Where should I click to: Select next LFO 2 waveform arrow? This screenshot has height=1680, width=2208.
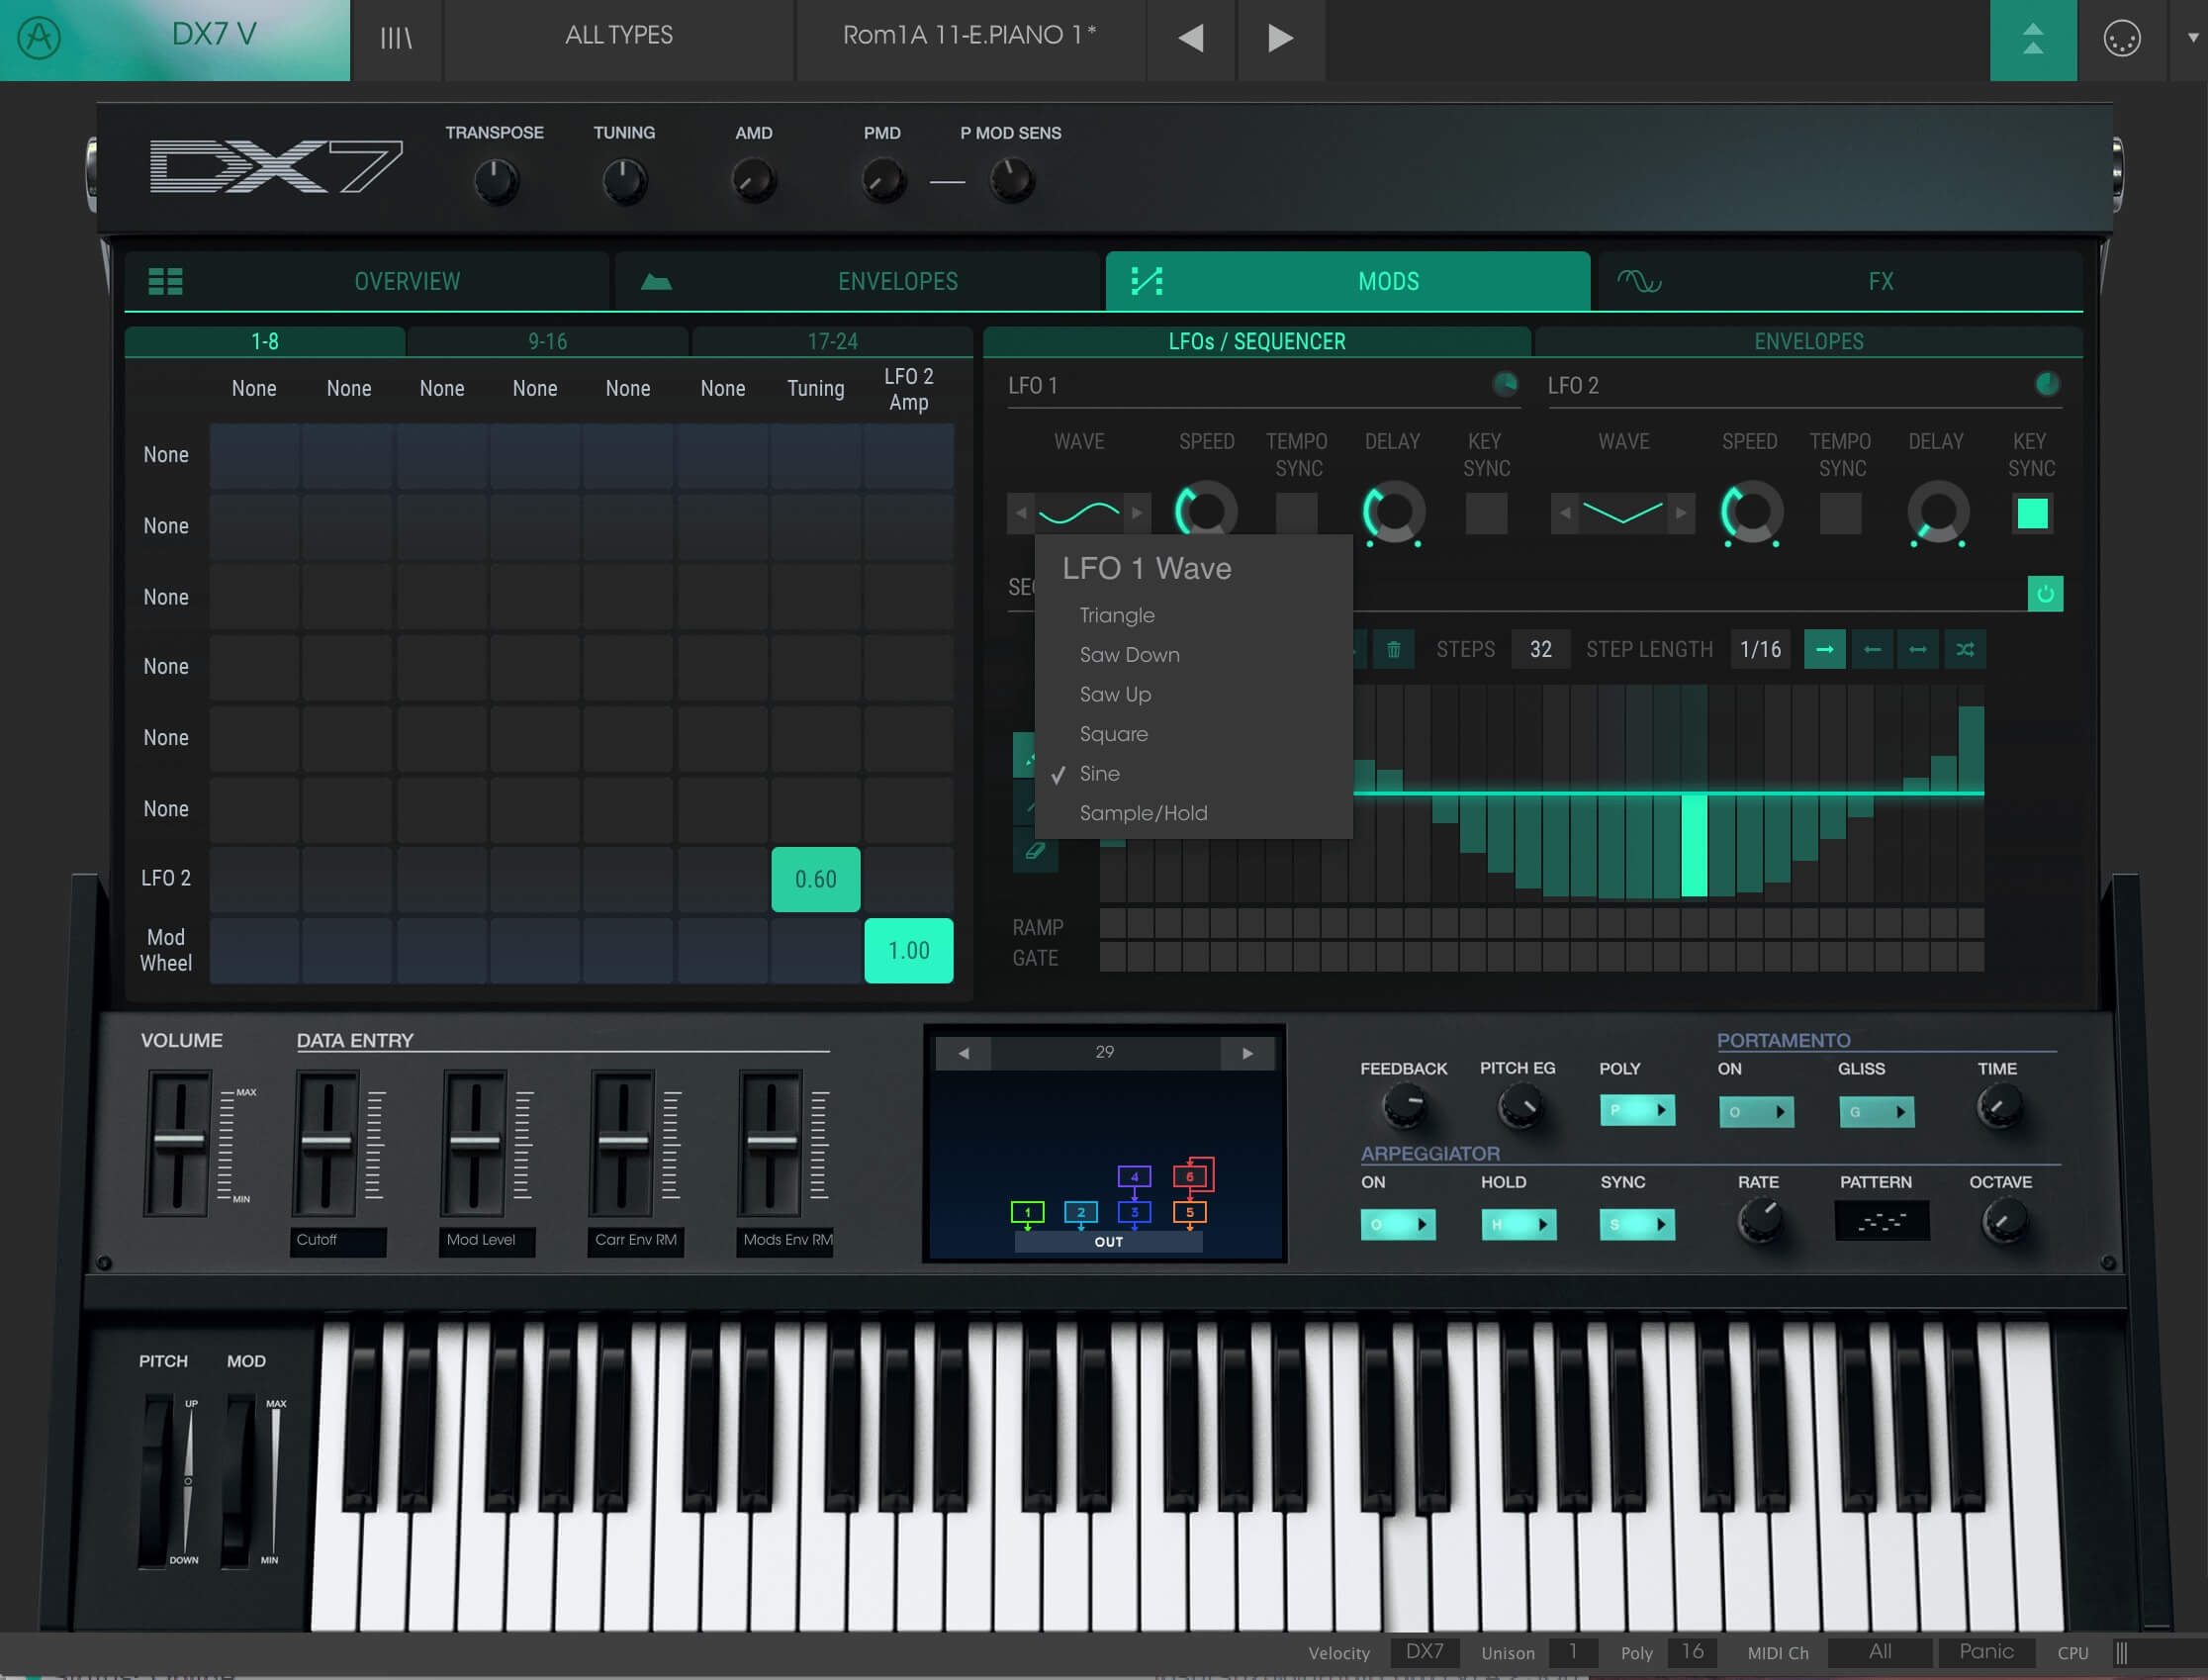point(1681,513)
